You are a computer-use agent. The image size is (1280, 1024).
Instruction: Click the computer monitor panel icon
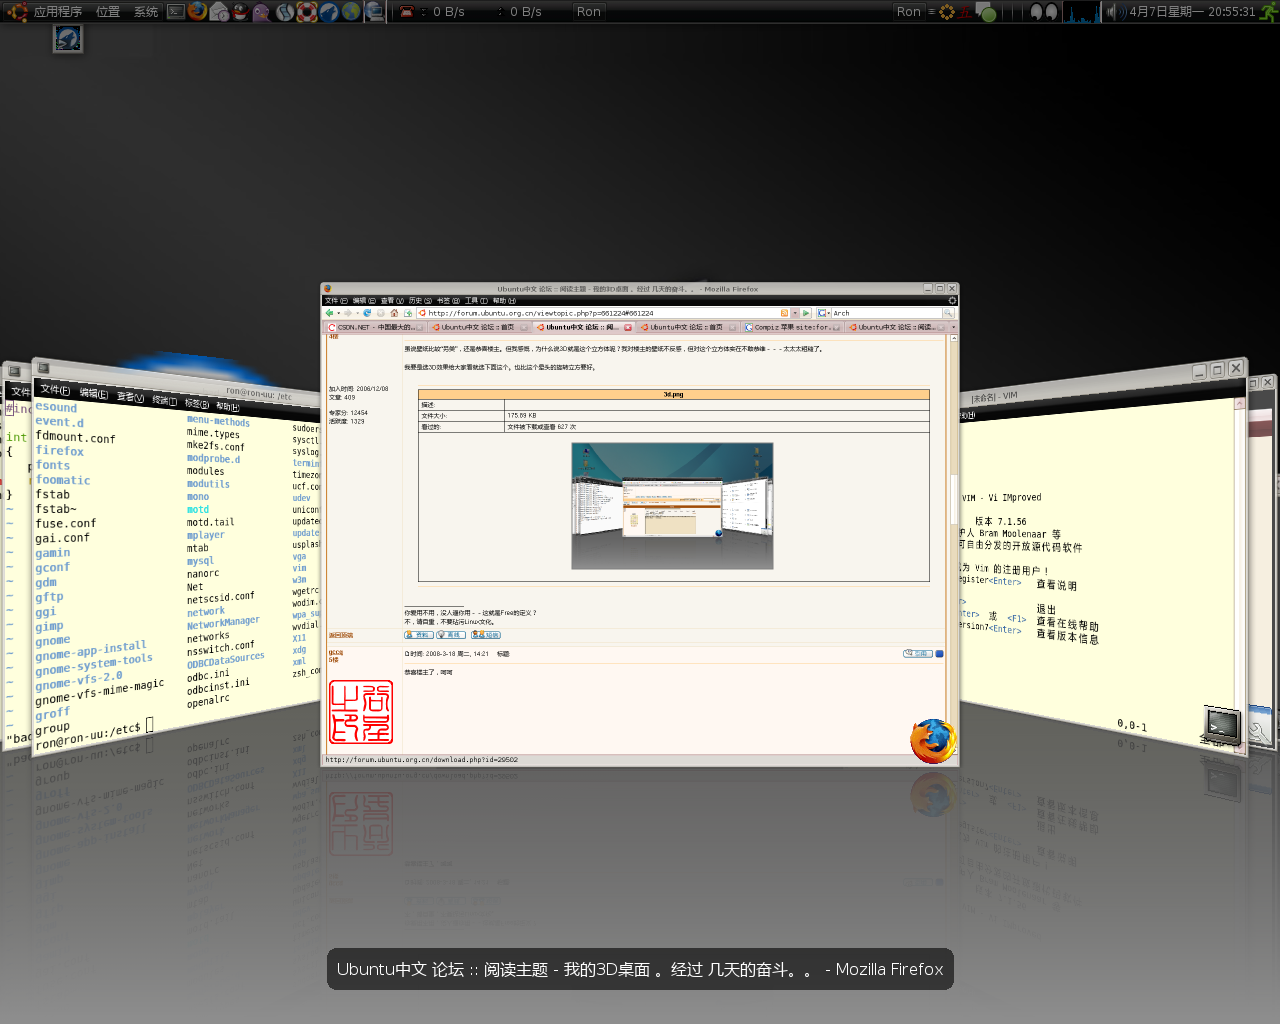coord(374,12)
